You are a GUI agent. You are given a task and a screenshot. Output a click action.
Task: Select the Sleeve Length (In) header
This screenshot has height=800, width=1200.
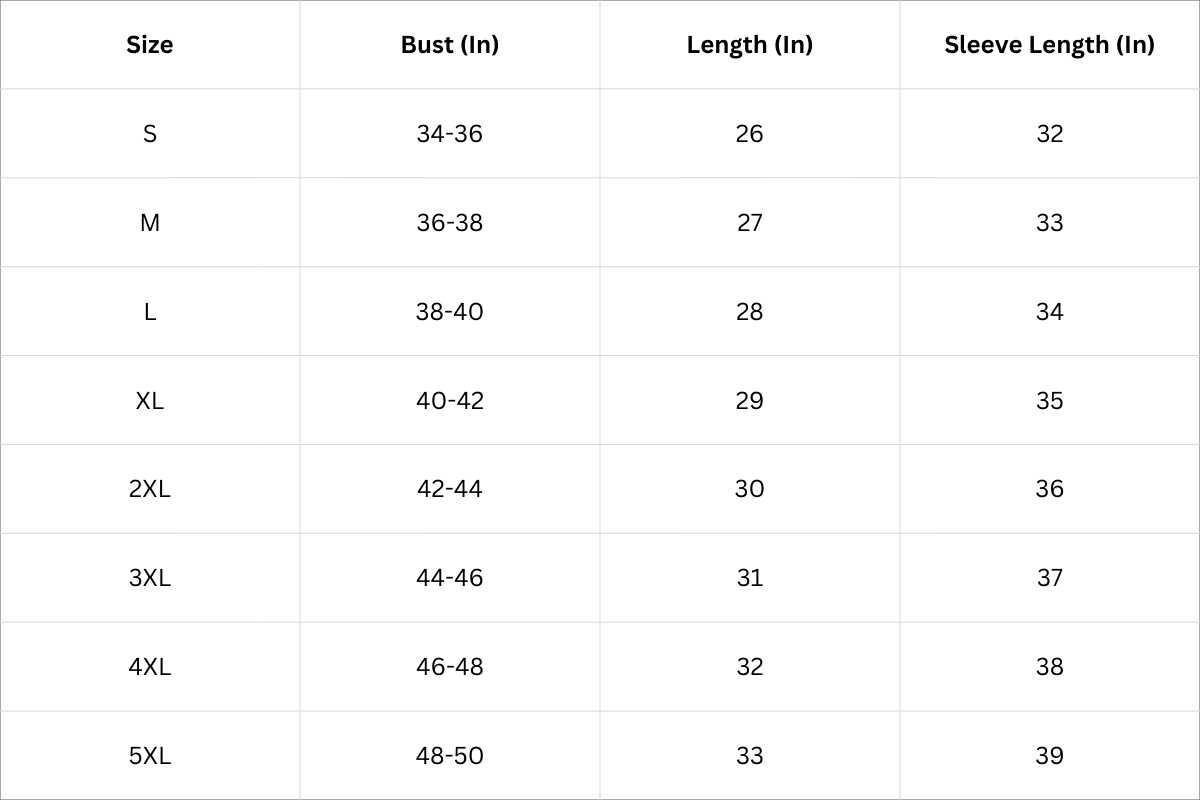1049,45
